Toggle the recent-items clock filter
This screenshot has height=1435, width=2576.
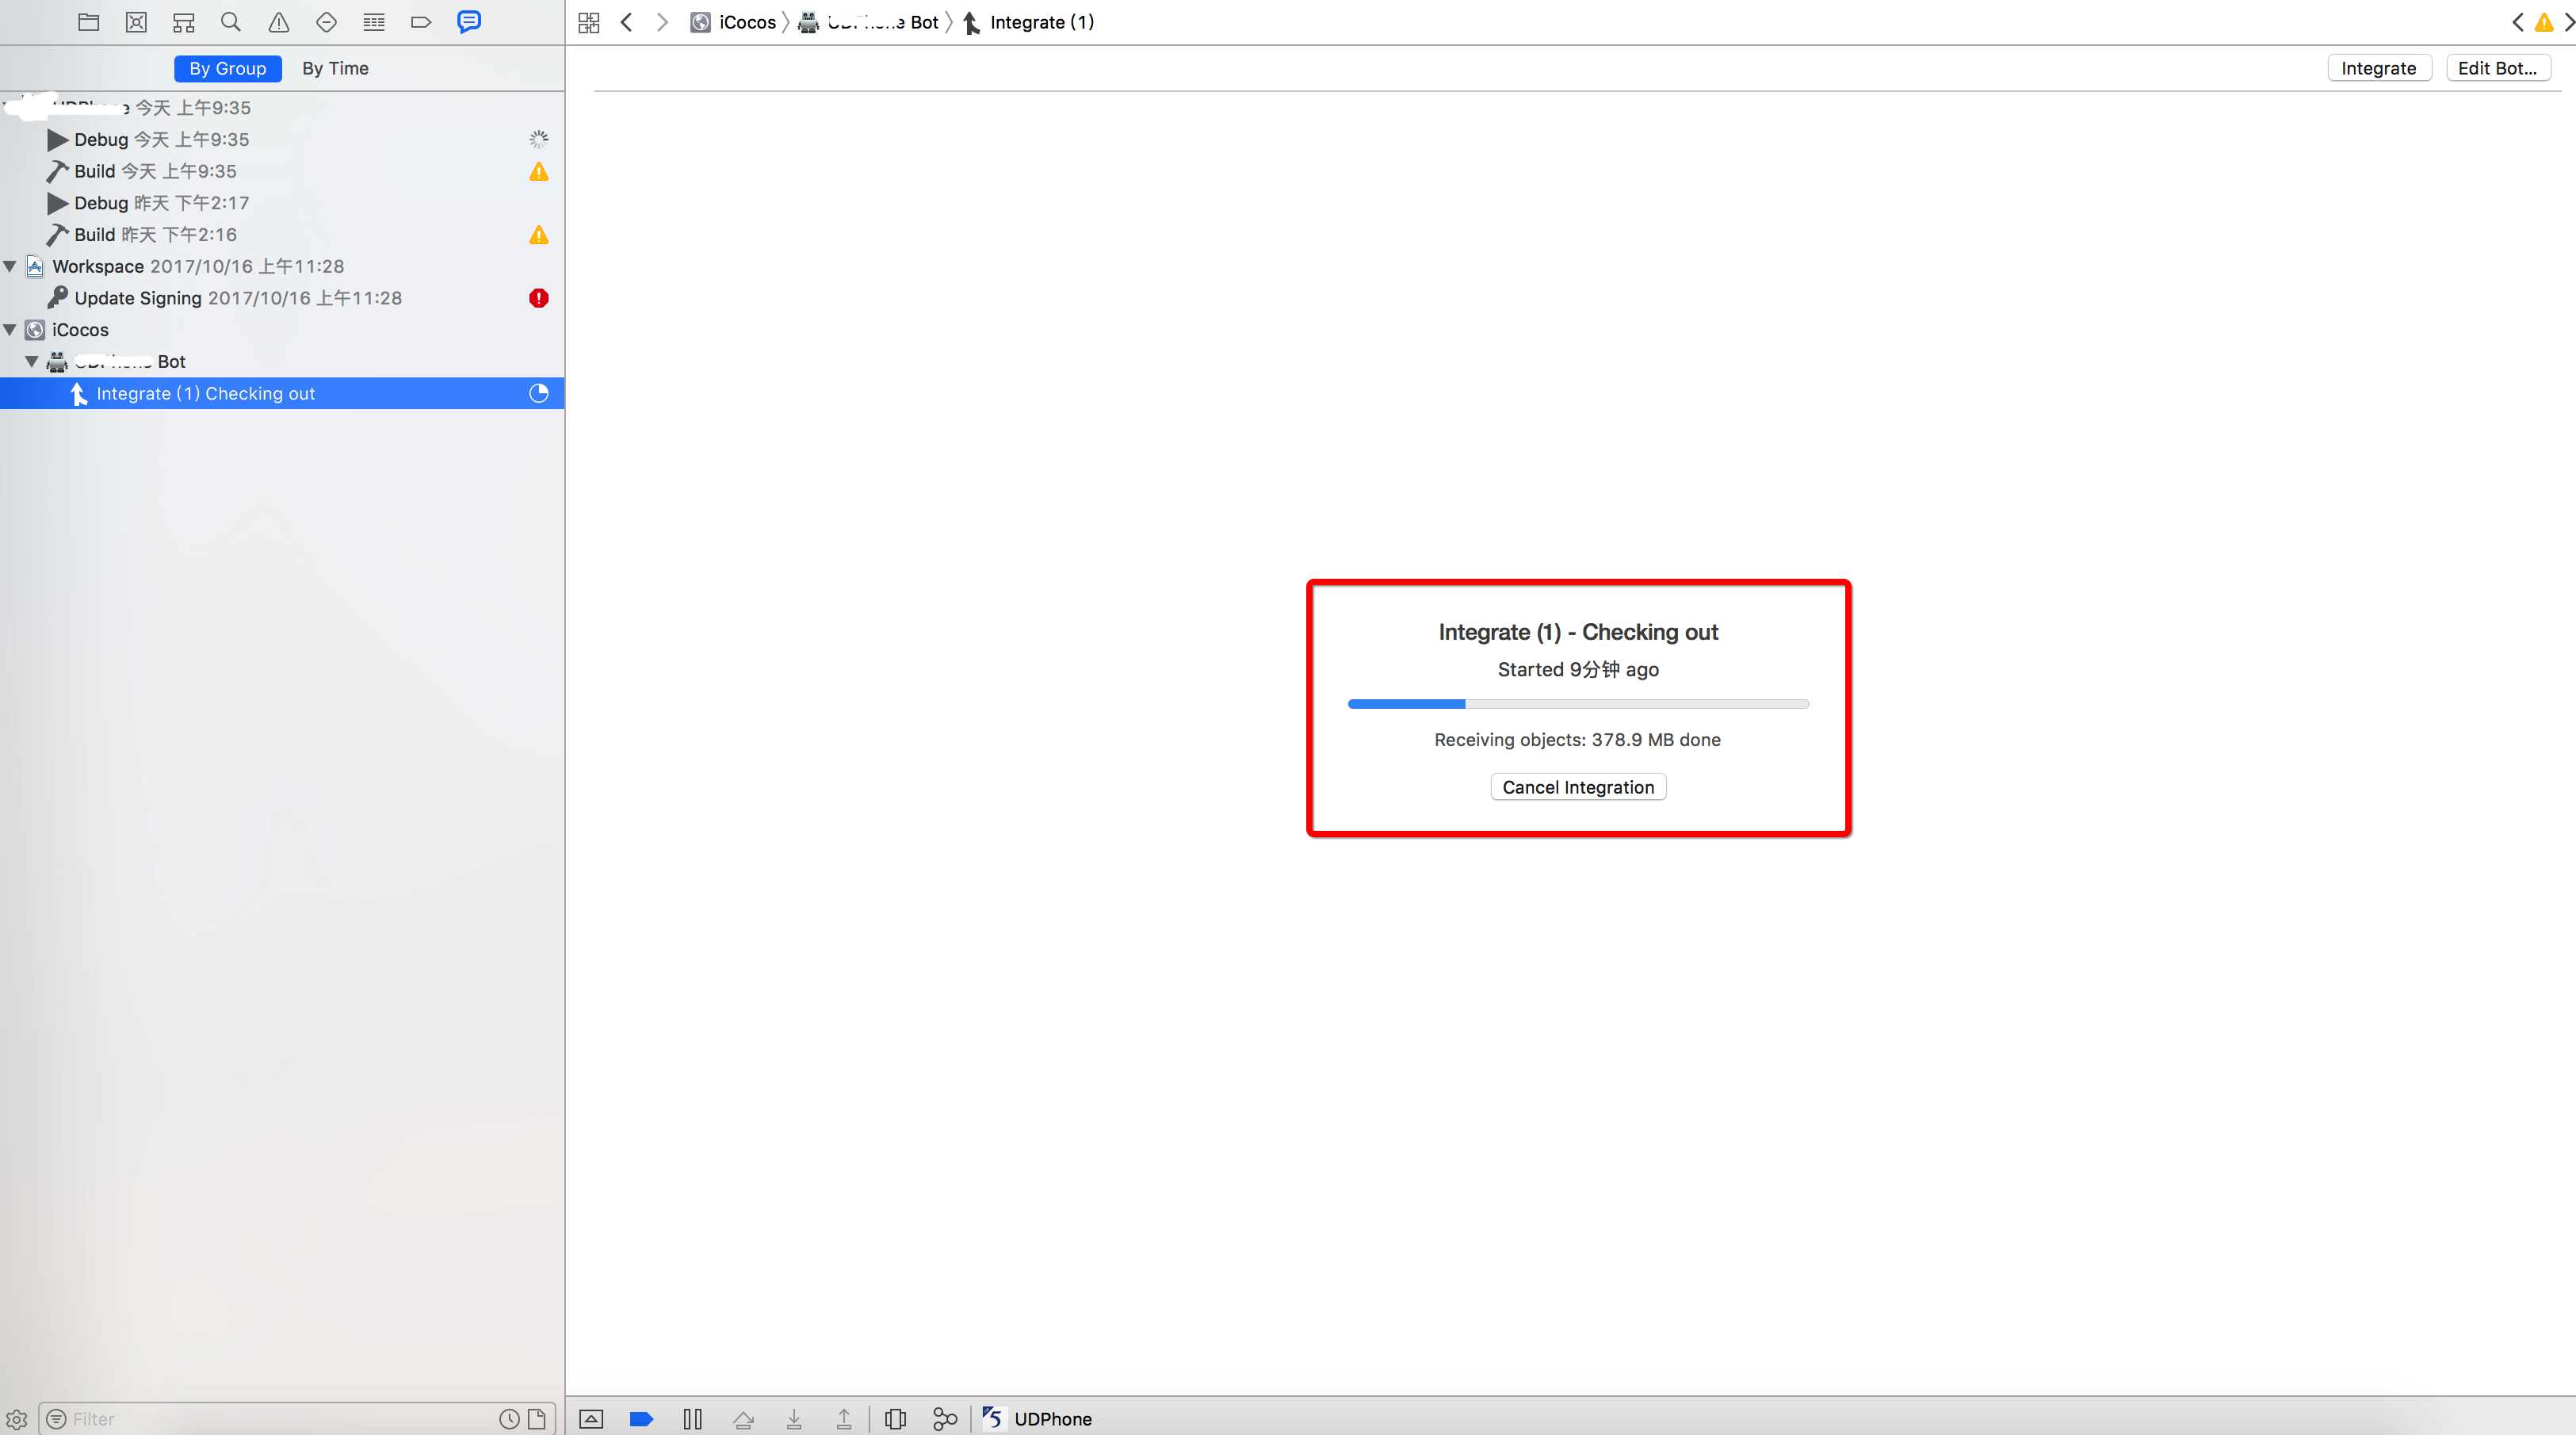pyautogui.click(x=509, y=1418)
